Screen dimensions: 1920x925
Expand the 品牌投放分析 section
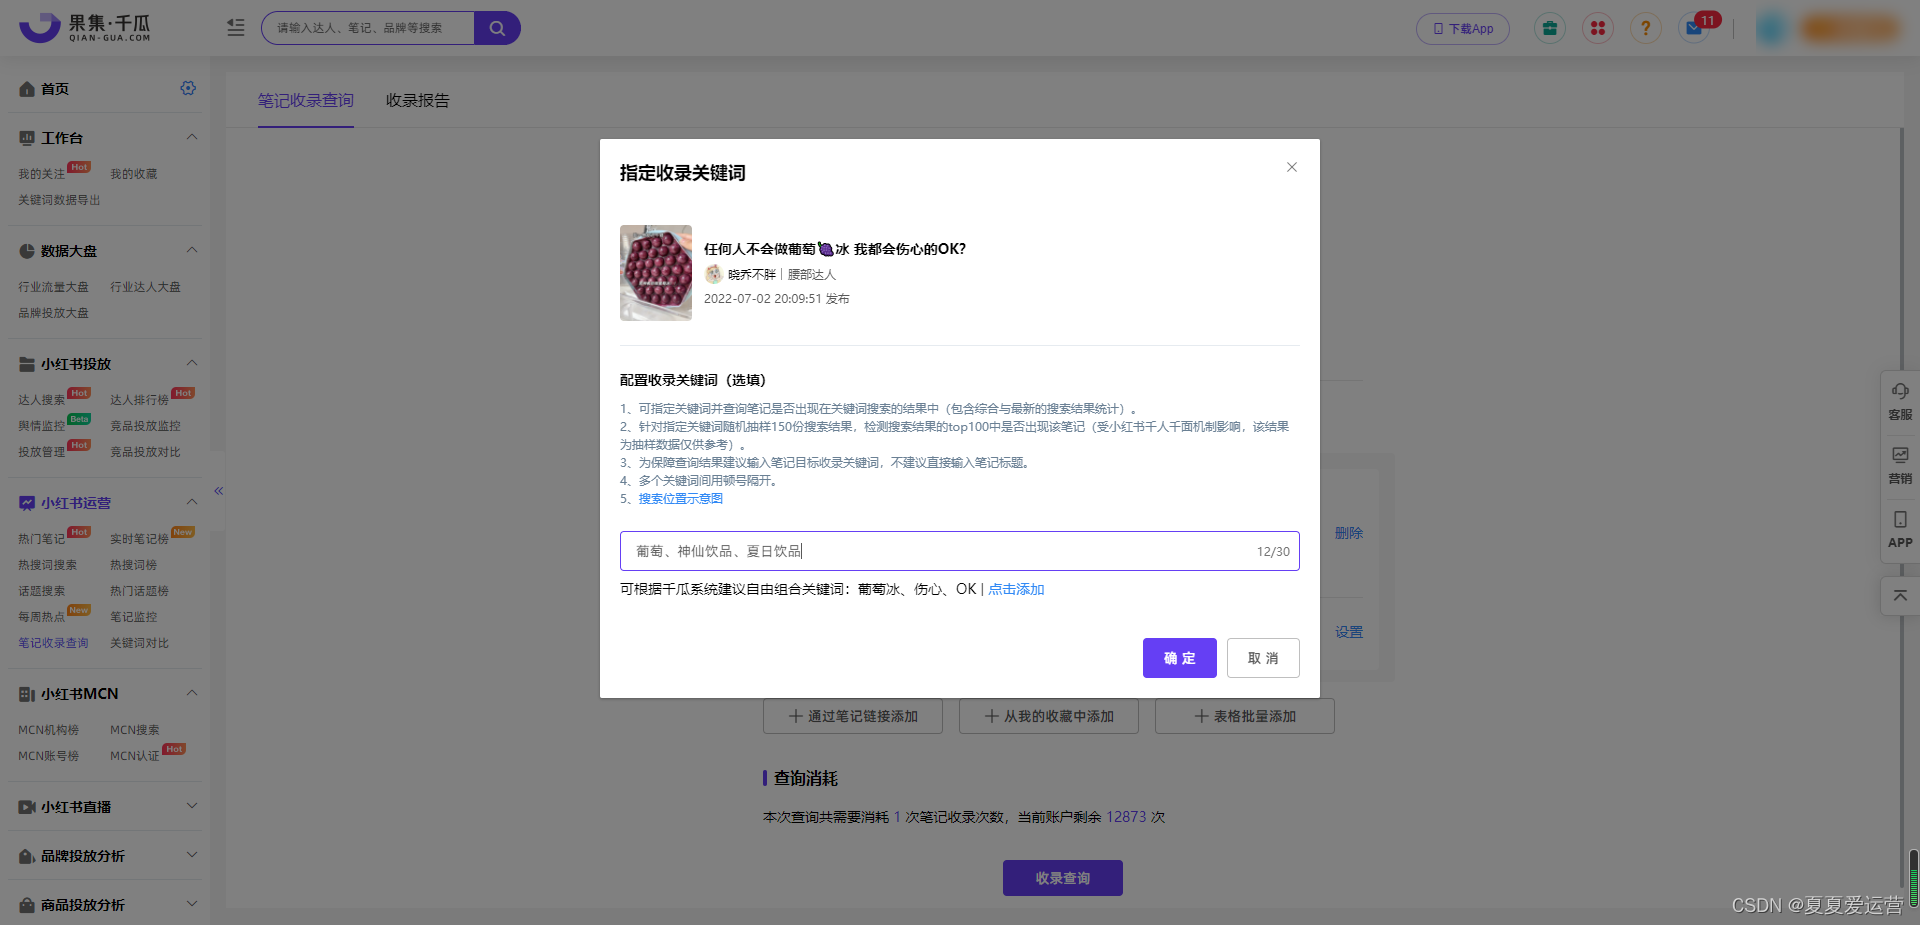tap(192, 855)
